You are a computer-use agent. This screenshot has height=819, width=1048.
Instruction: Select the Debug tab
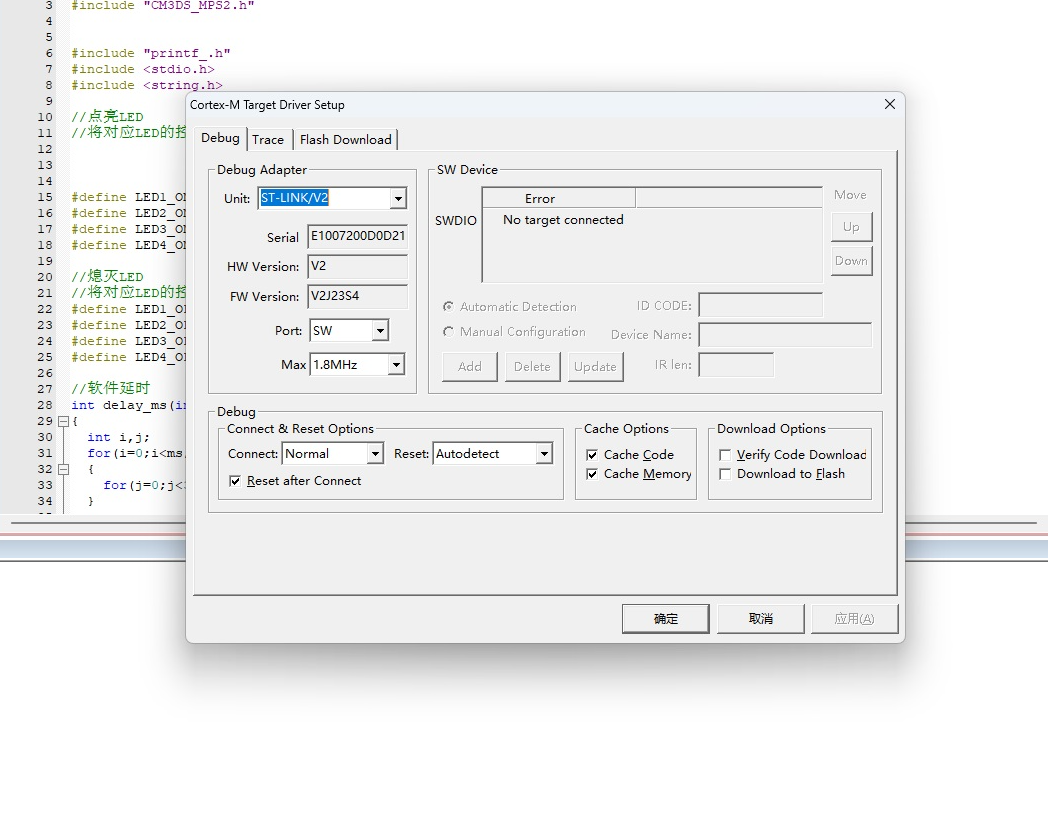tap(220, 138)
